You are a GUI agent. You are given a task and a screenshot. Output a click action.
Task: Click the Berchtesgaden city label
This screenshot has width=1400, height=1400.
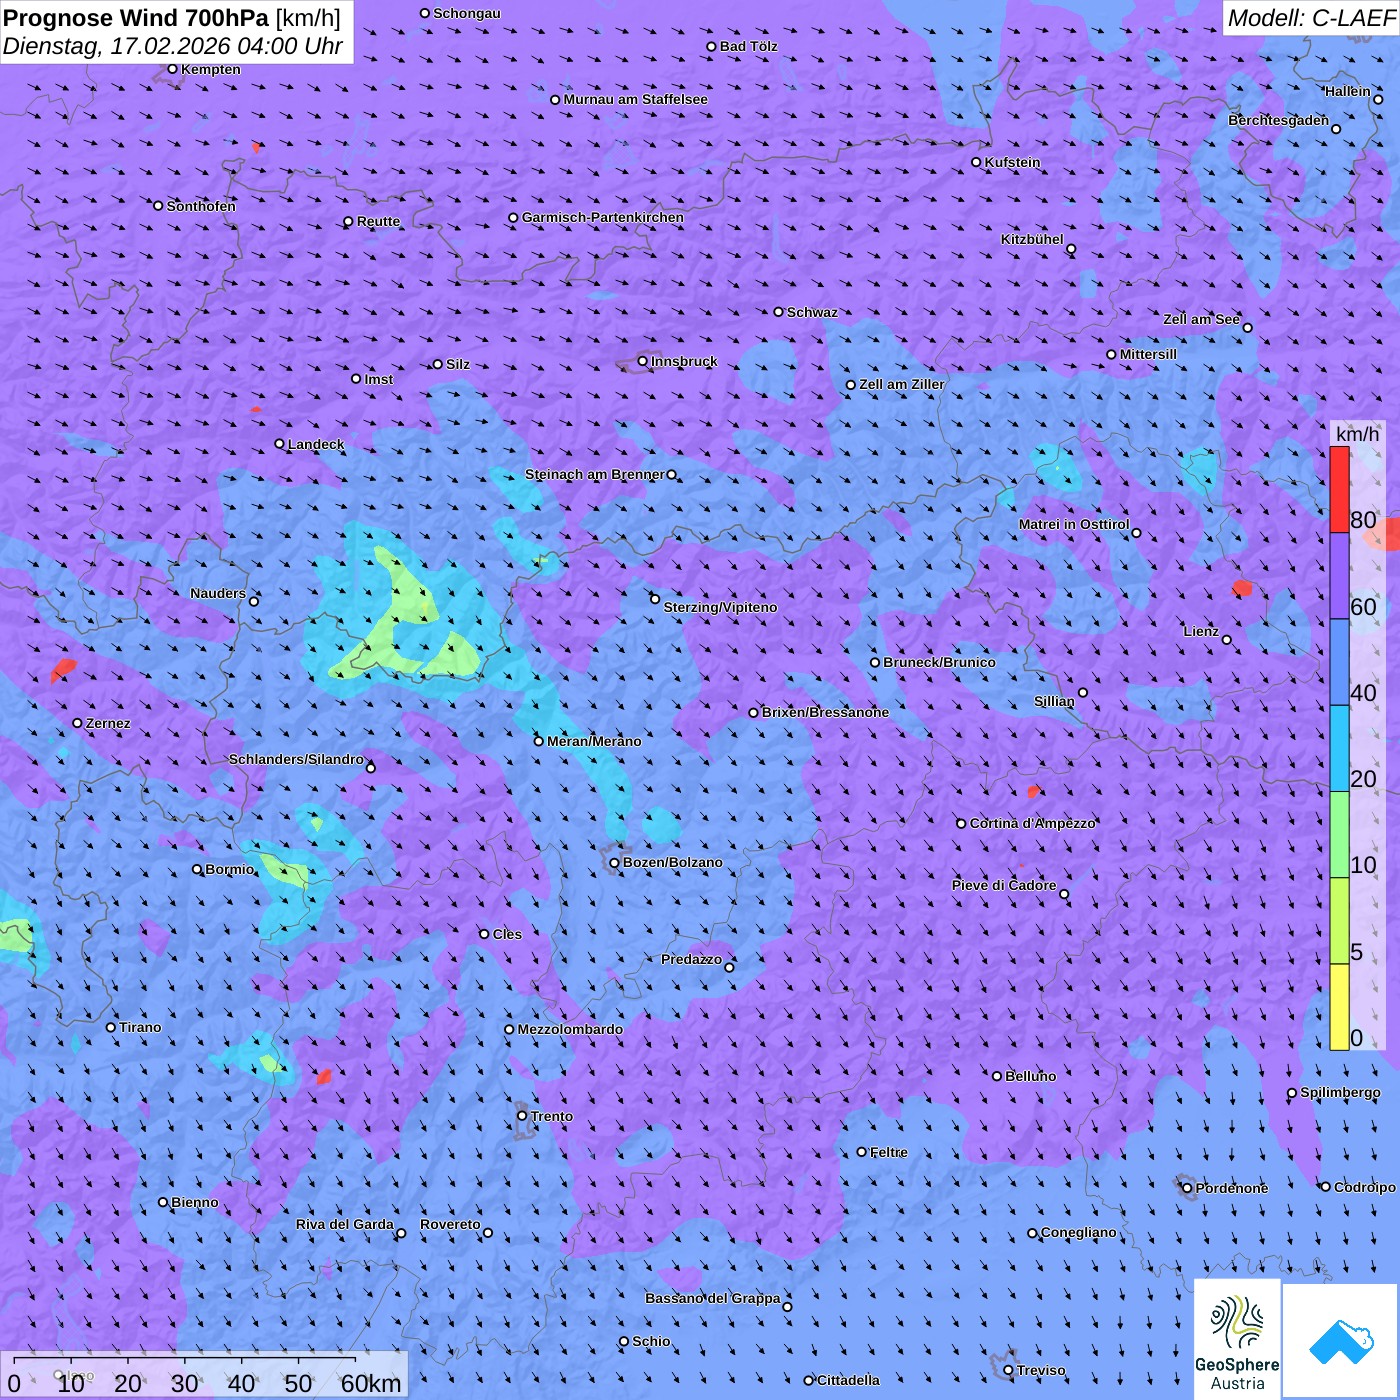[x=1278, y=120]
